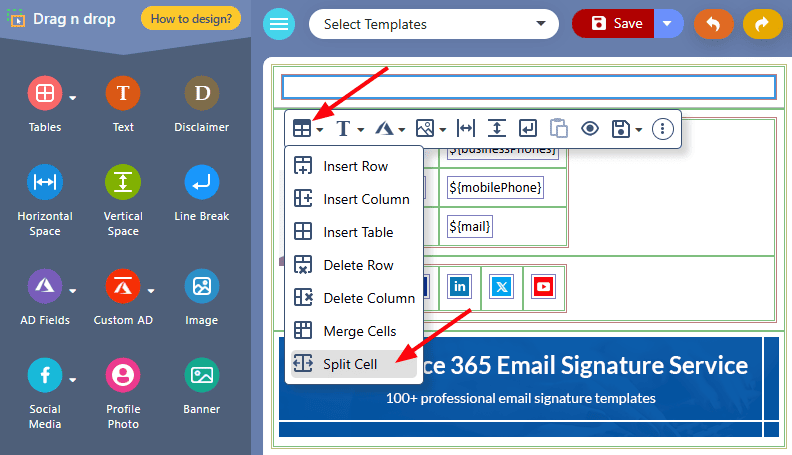Choose Insert Row from the menu
792x455 pixels.
coord(354,166)
